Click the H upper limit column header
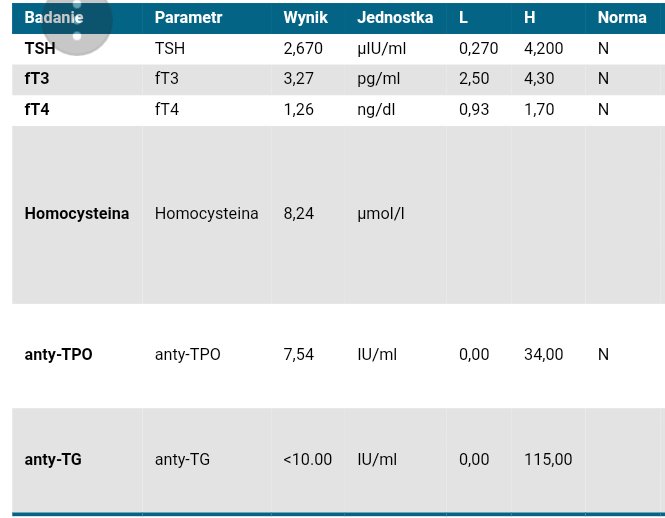 coord(530,18)
